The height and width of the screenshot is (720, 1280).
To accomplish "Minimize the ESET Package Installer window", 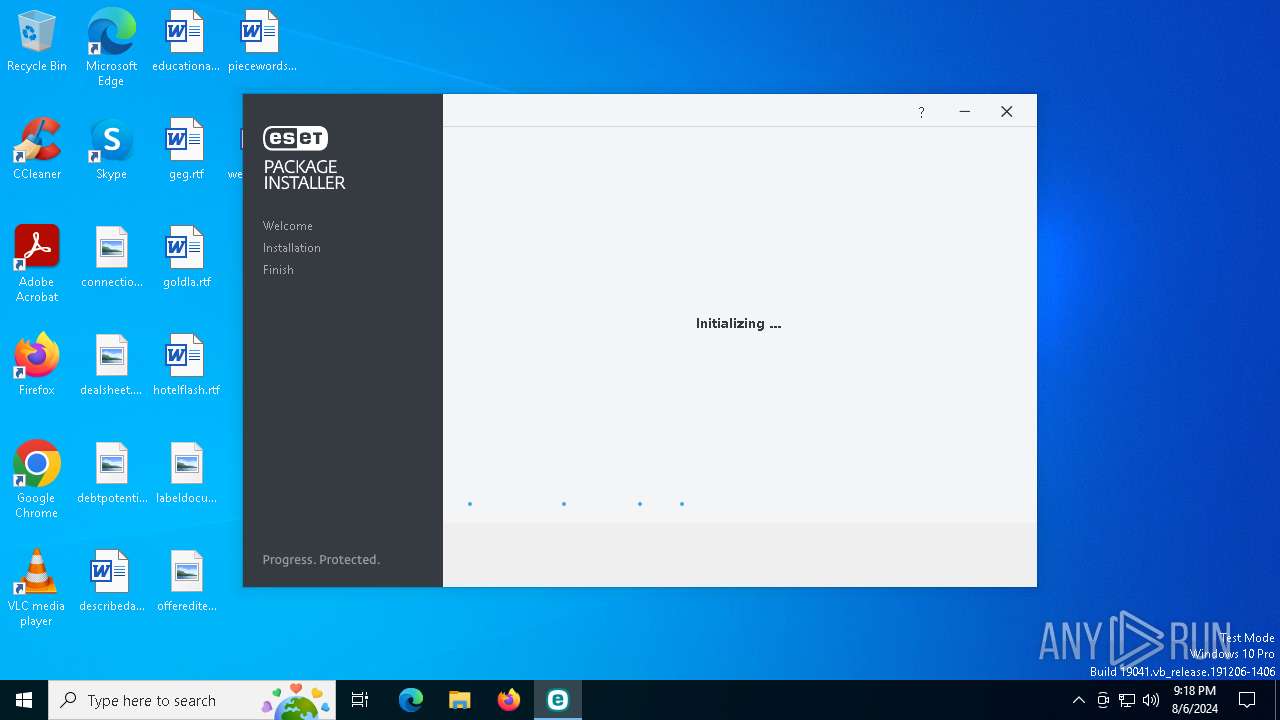I will 964,112.
